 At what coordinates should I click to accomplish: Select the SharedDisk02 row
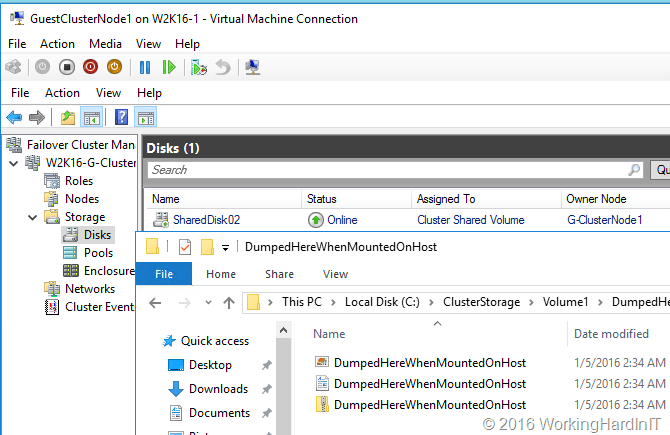click(408, 220)
